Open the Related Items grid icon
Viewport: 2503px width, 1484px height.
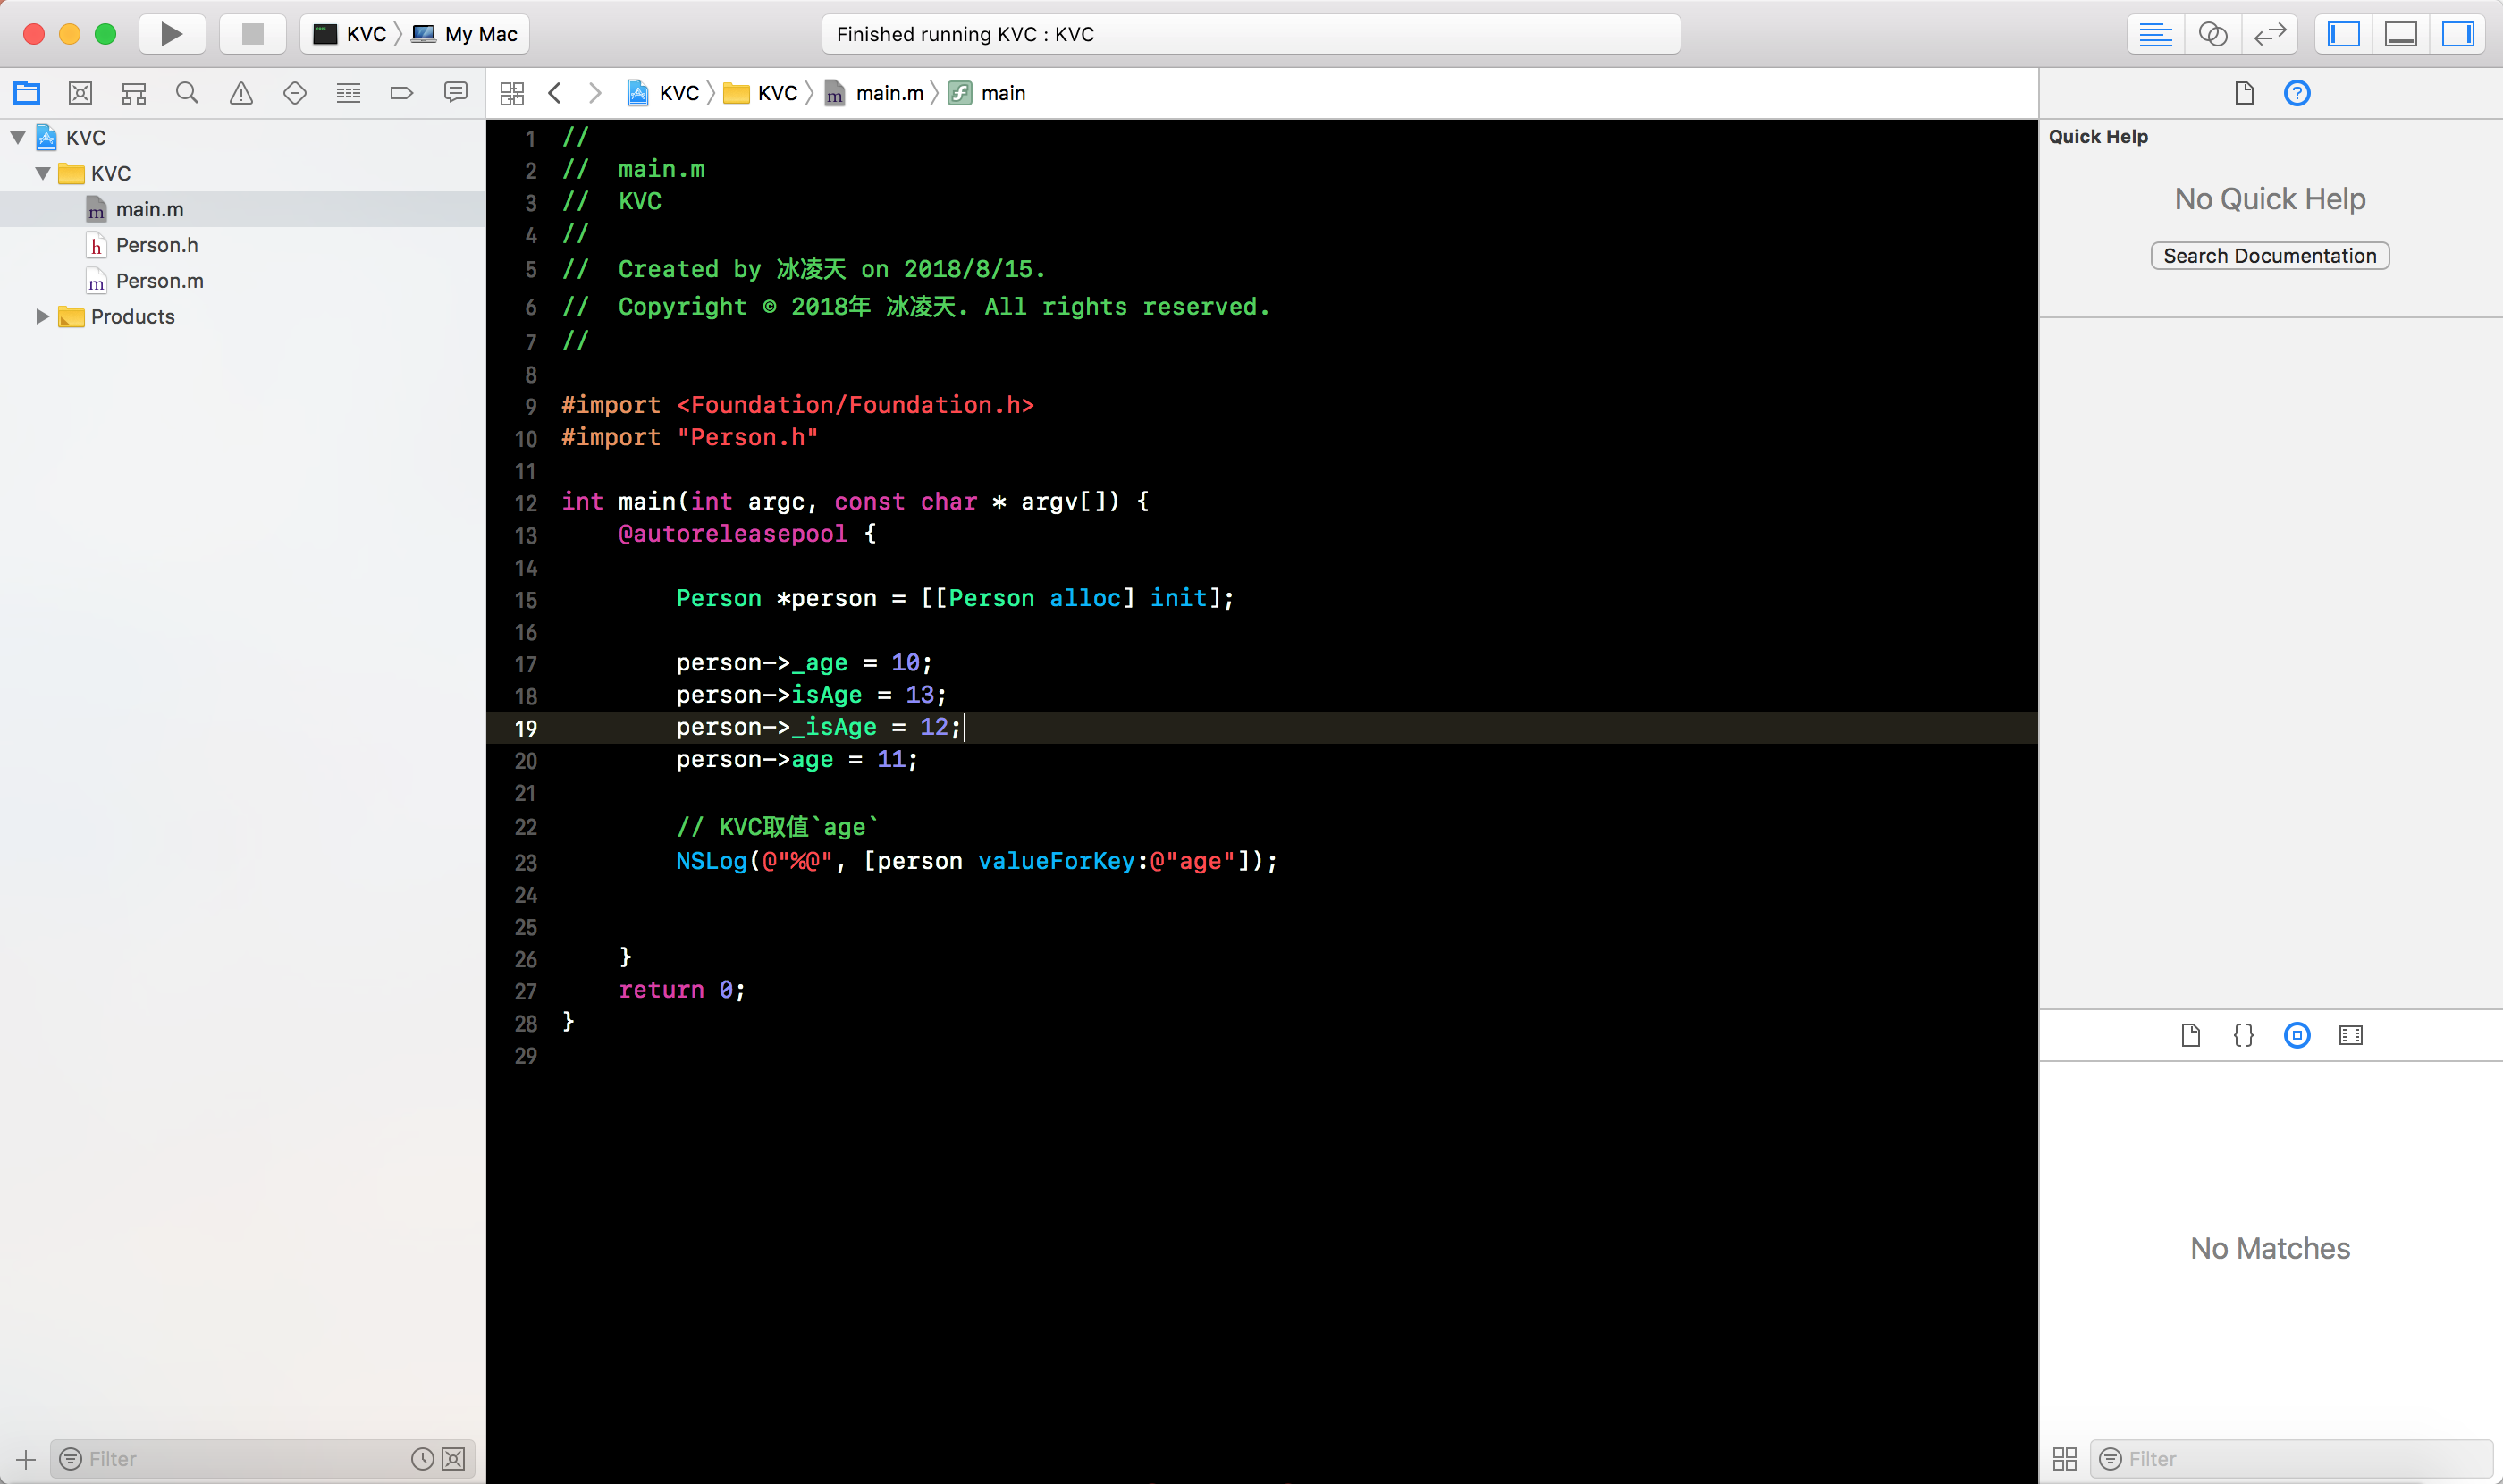(512, 93)
